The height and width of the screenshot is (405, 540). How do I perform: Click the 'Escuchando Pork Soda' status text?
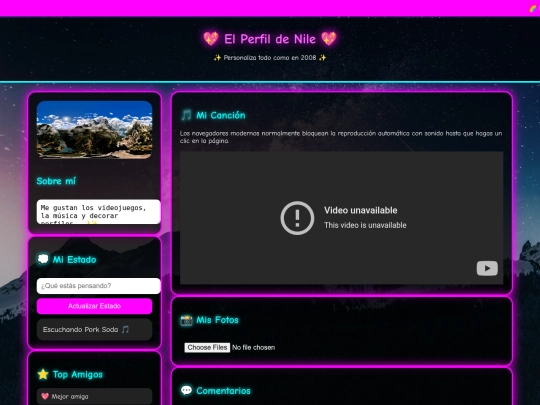(x=86, y=330)
